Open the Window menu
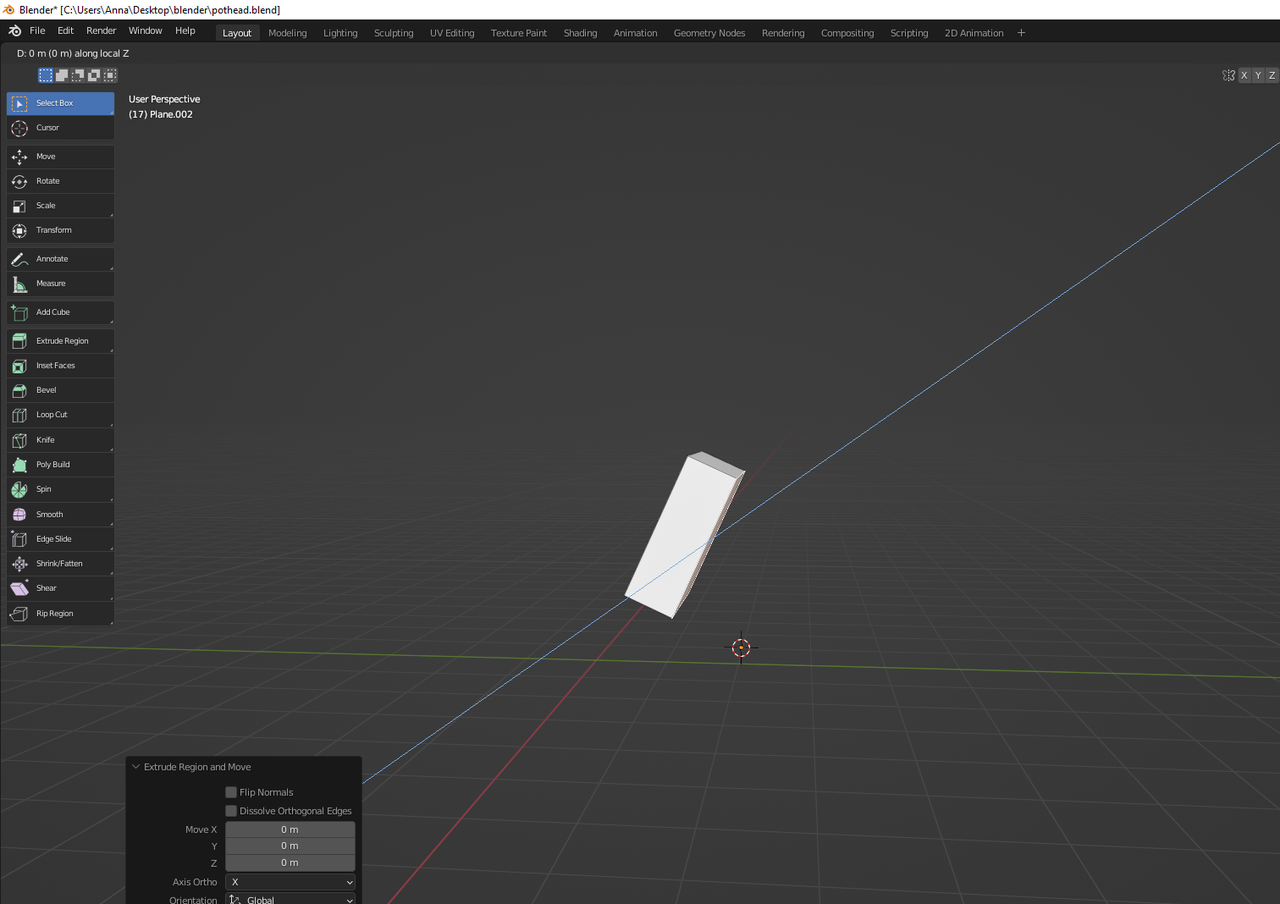 point(145,31)
